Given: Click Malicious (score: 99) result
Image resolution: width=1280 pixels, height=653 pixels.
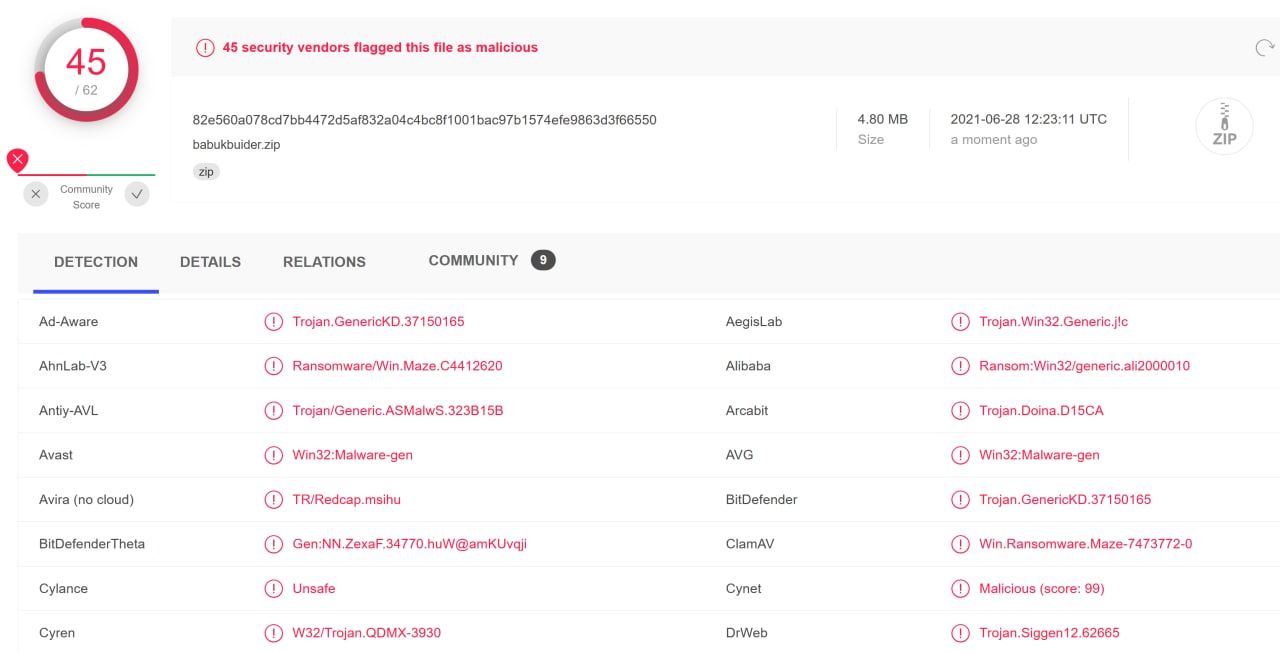Looking at the screenshot, I should (1041, 588).
